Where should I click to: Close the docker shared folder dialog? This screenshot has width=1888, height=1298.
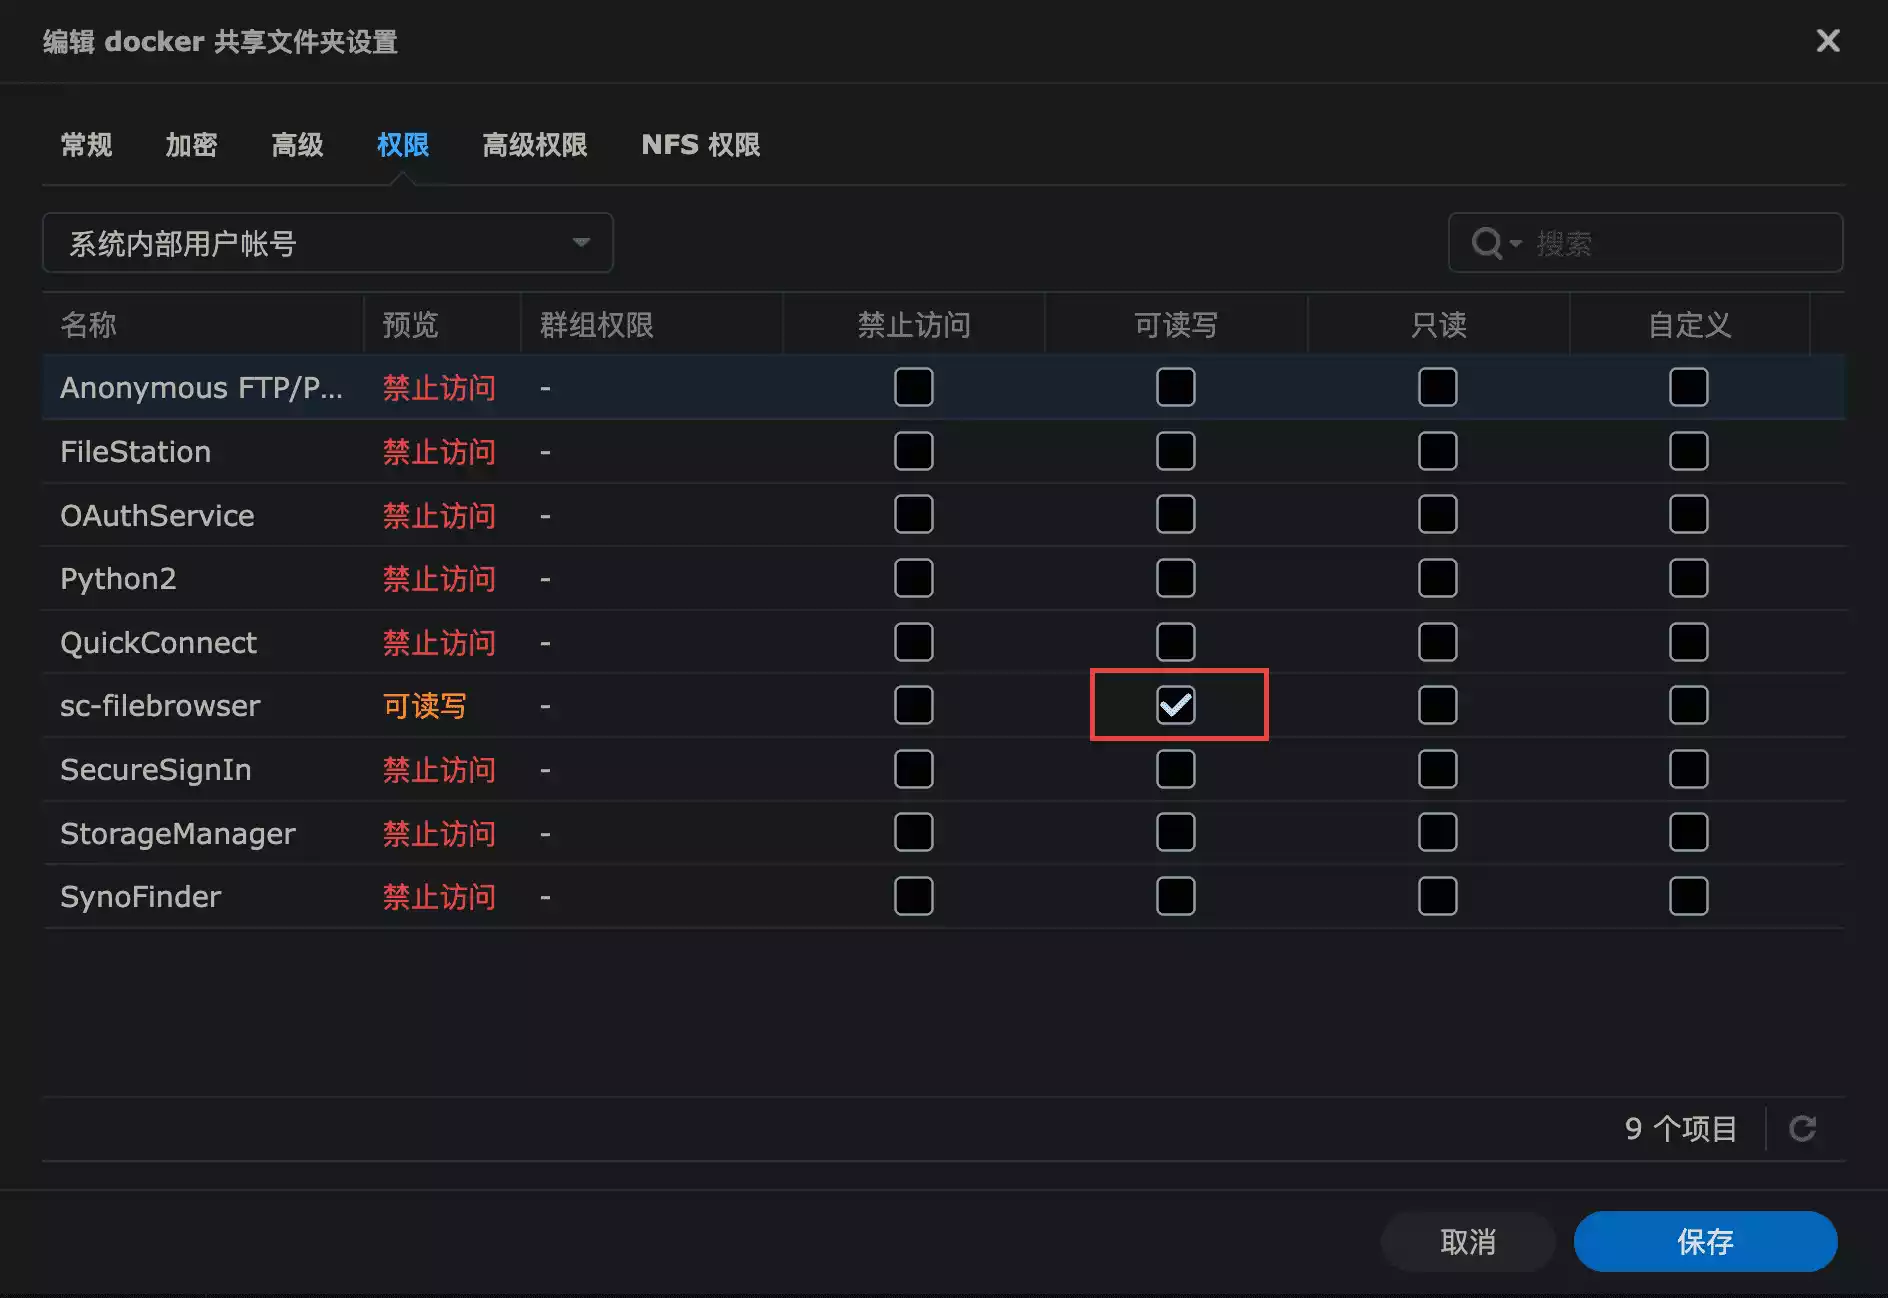[1827, 41]
